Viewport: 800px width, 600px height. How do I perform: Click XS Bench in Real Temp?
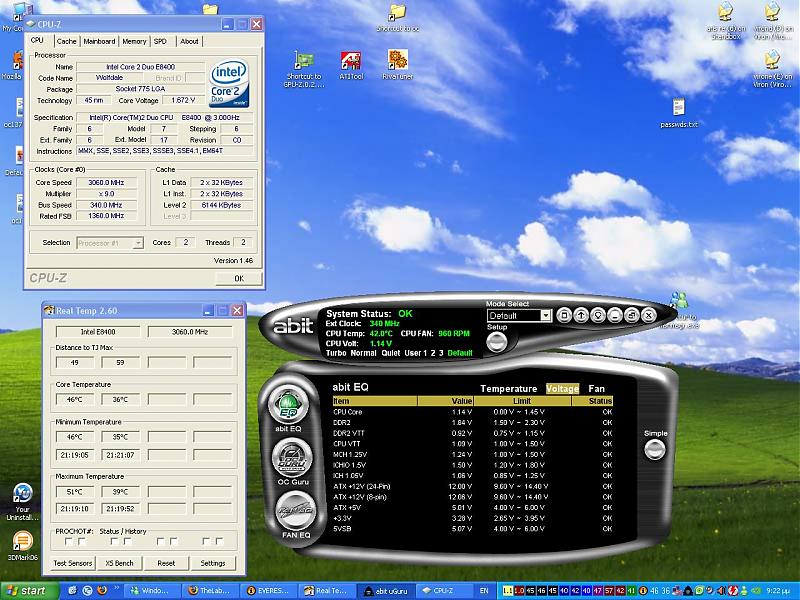(119, 563)
